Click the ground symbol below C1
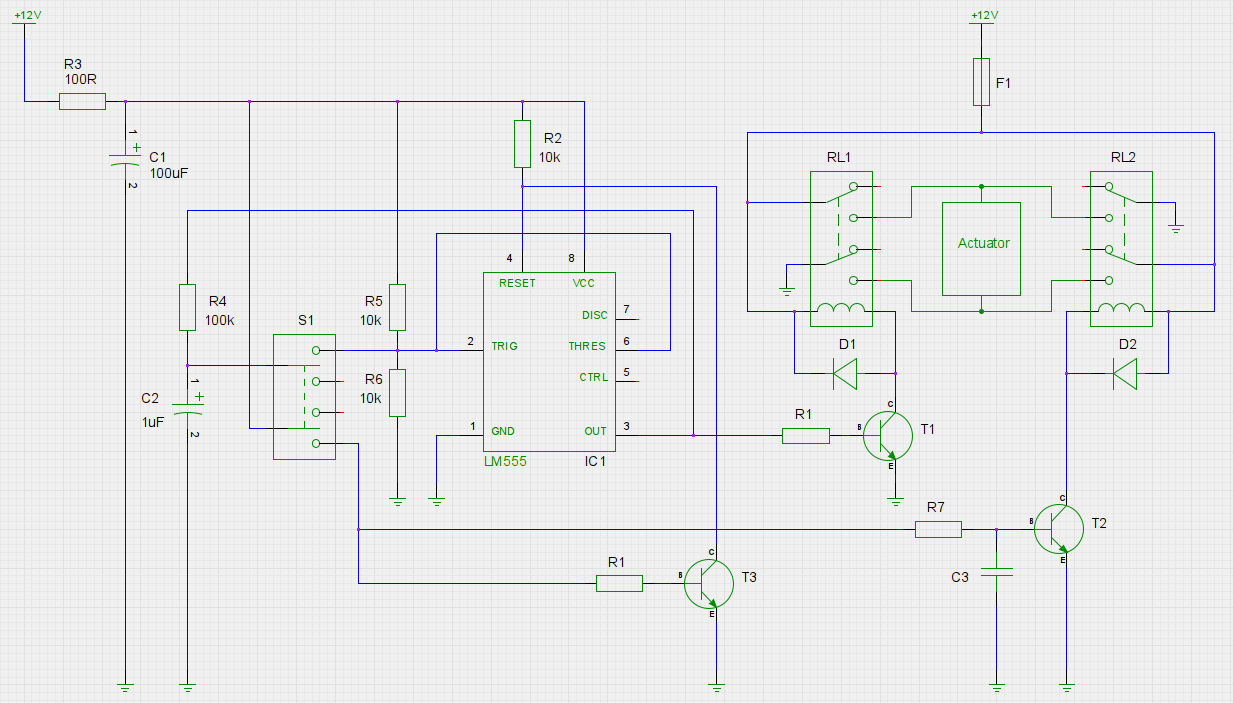1233x703 pixels. tap(125, 687)
